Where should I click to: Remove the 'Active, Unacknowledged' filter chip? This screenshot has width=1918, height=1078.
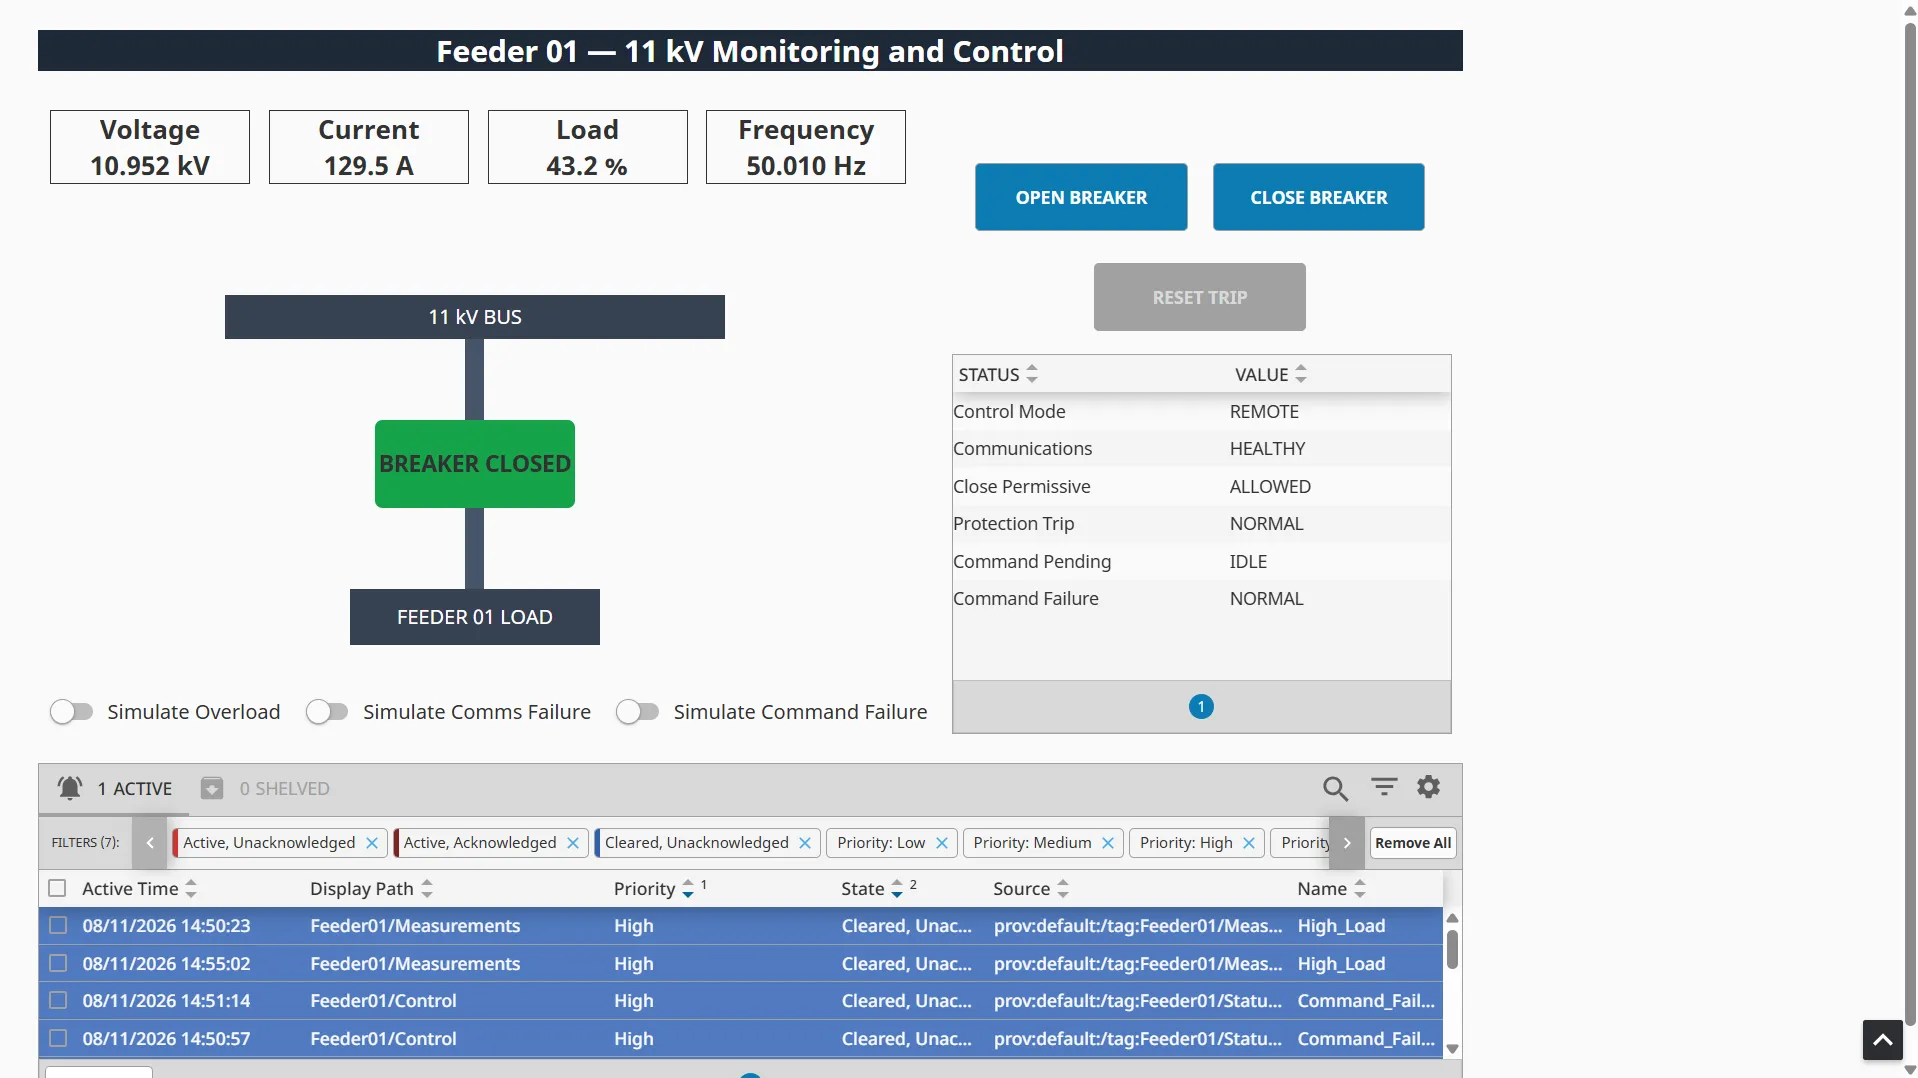point(372,843)
